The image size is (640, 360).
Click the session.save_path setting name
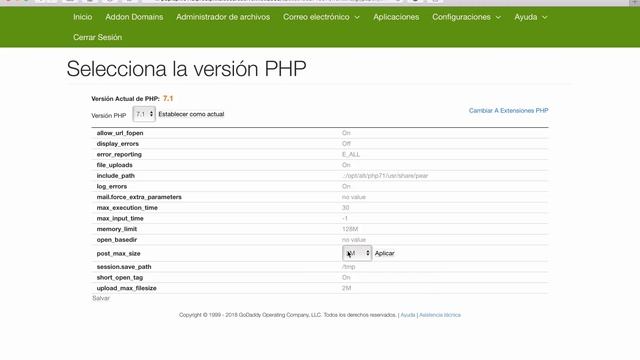pos(124,267)
